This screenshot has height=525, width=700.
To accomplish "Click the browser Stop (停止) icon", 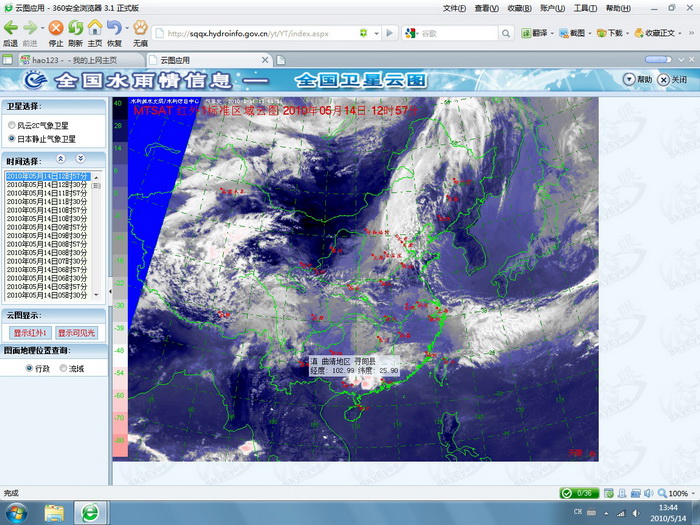I will pos(55,28).
